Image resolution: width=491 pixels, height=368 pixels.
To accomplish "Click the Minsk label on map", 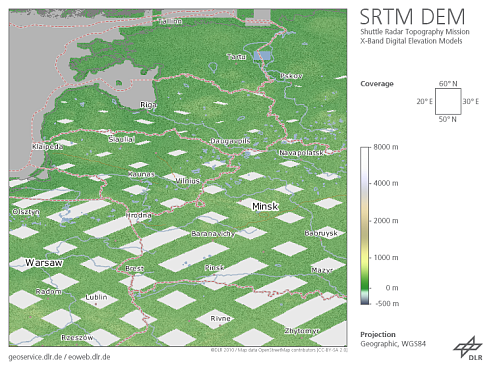I will pos(265,207).
